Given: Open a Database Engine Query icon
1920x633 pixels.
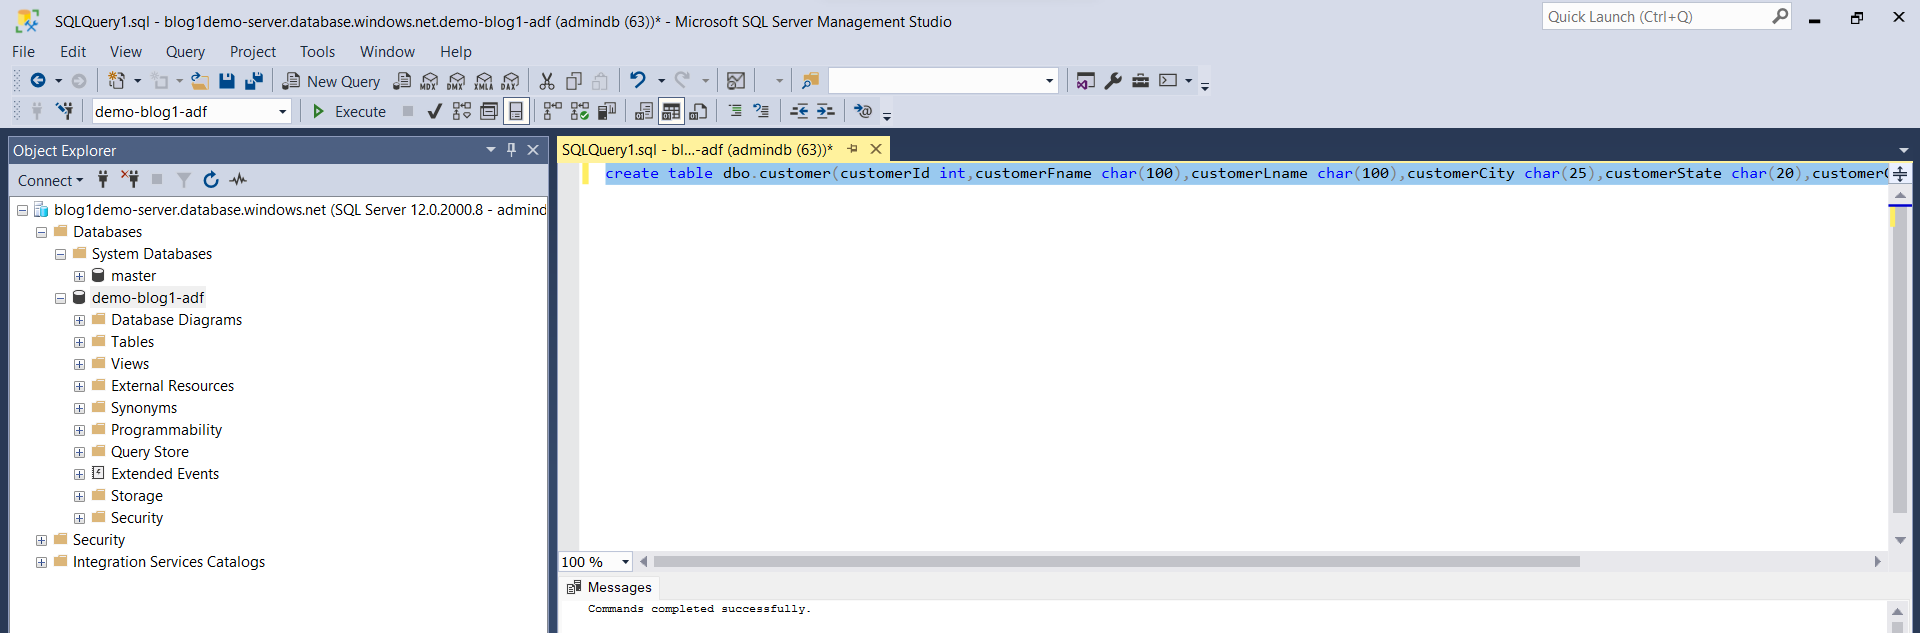Looking at the screenshot, I should [402, 81].
